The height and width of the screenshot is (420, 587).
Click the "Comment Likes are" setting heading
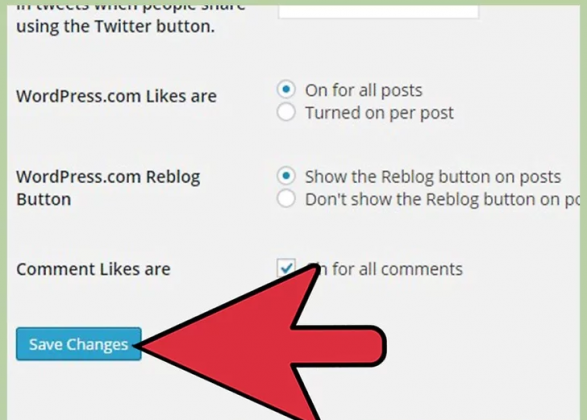[x=93, y=269]
